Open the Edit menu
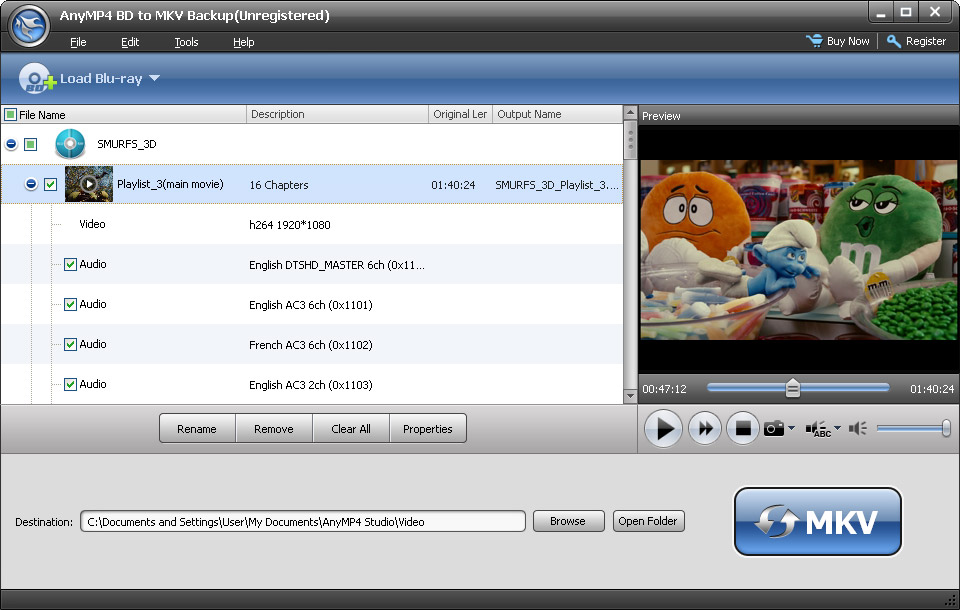This screenshot has height=610, width=960. [130, 42]
